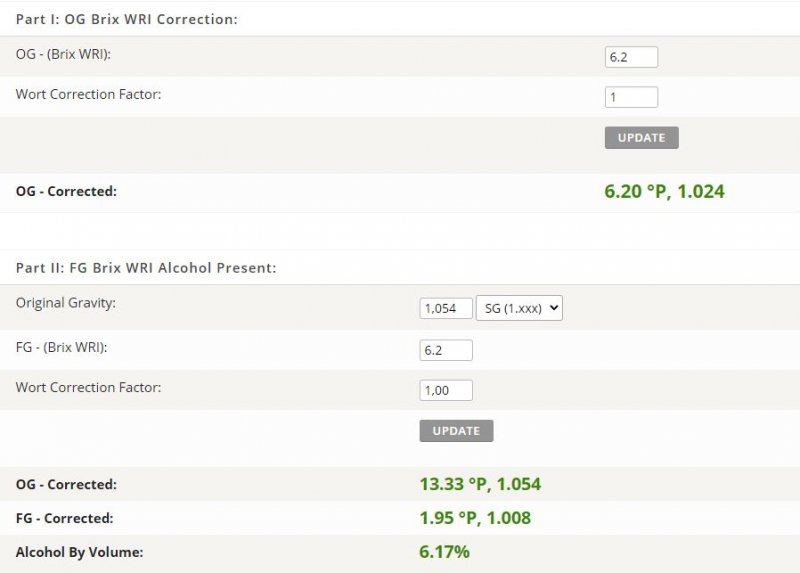
Task: Click the 13.33 °P, 1.054 OG result
Action: (x=480, y=484)
